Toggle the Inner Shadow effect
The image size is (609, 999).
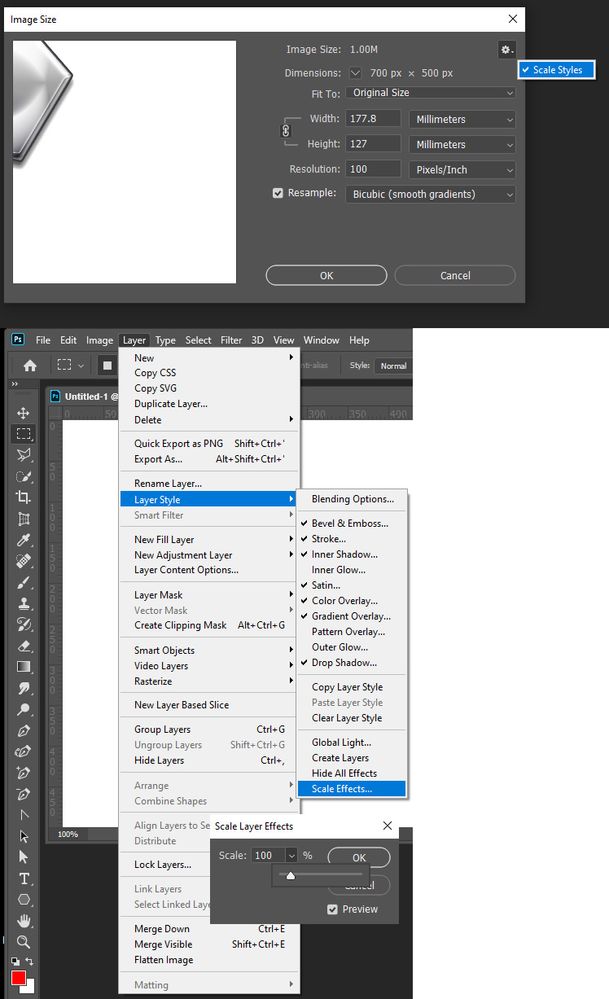(352, 554)
